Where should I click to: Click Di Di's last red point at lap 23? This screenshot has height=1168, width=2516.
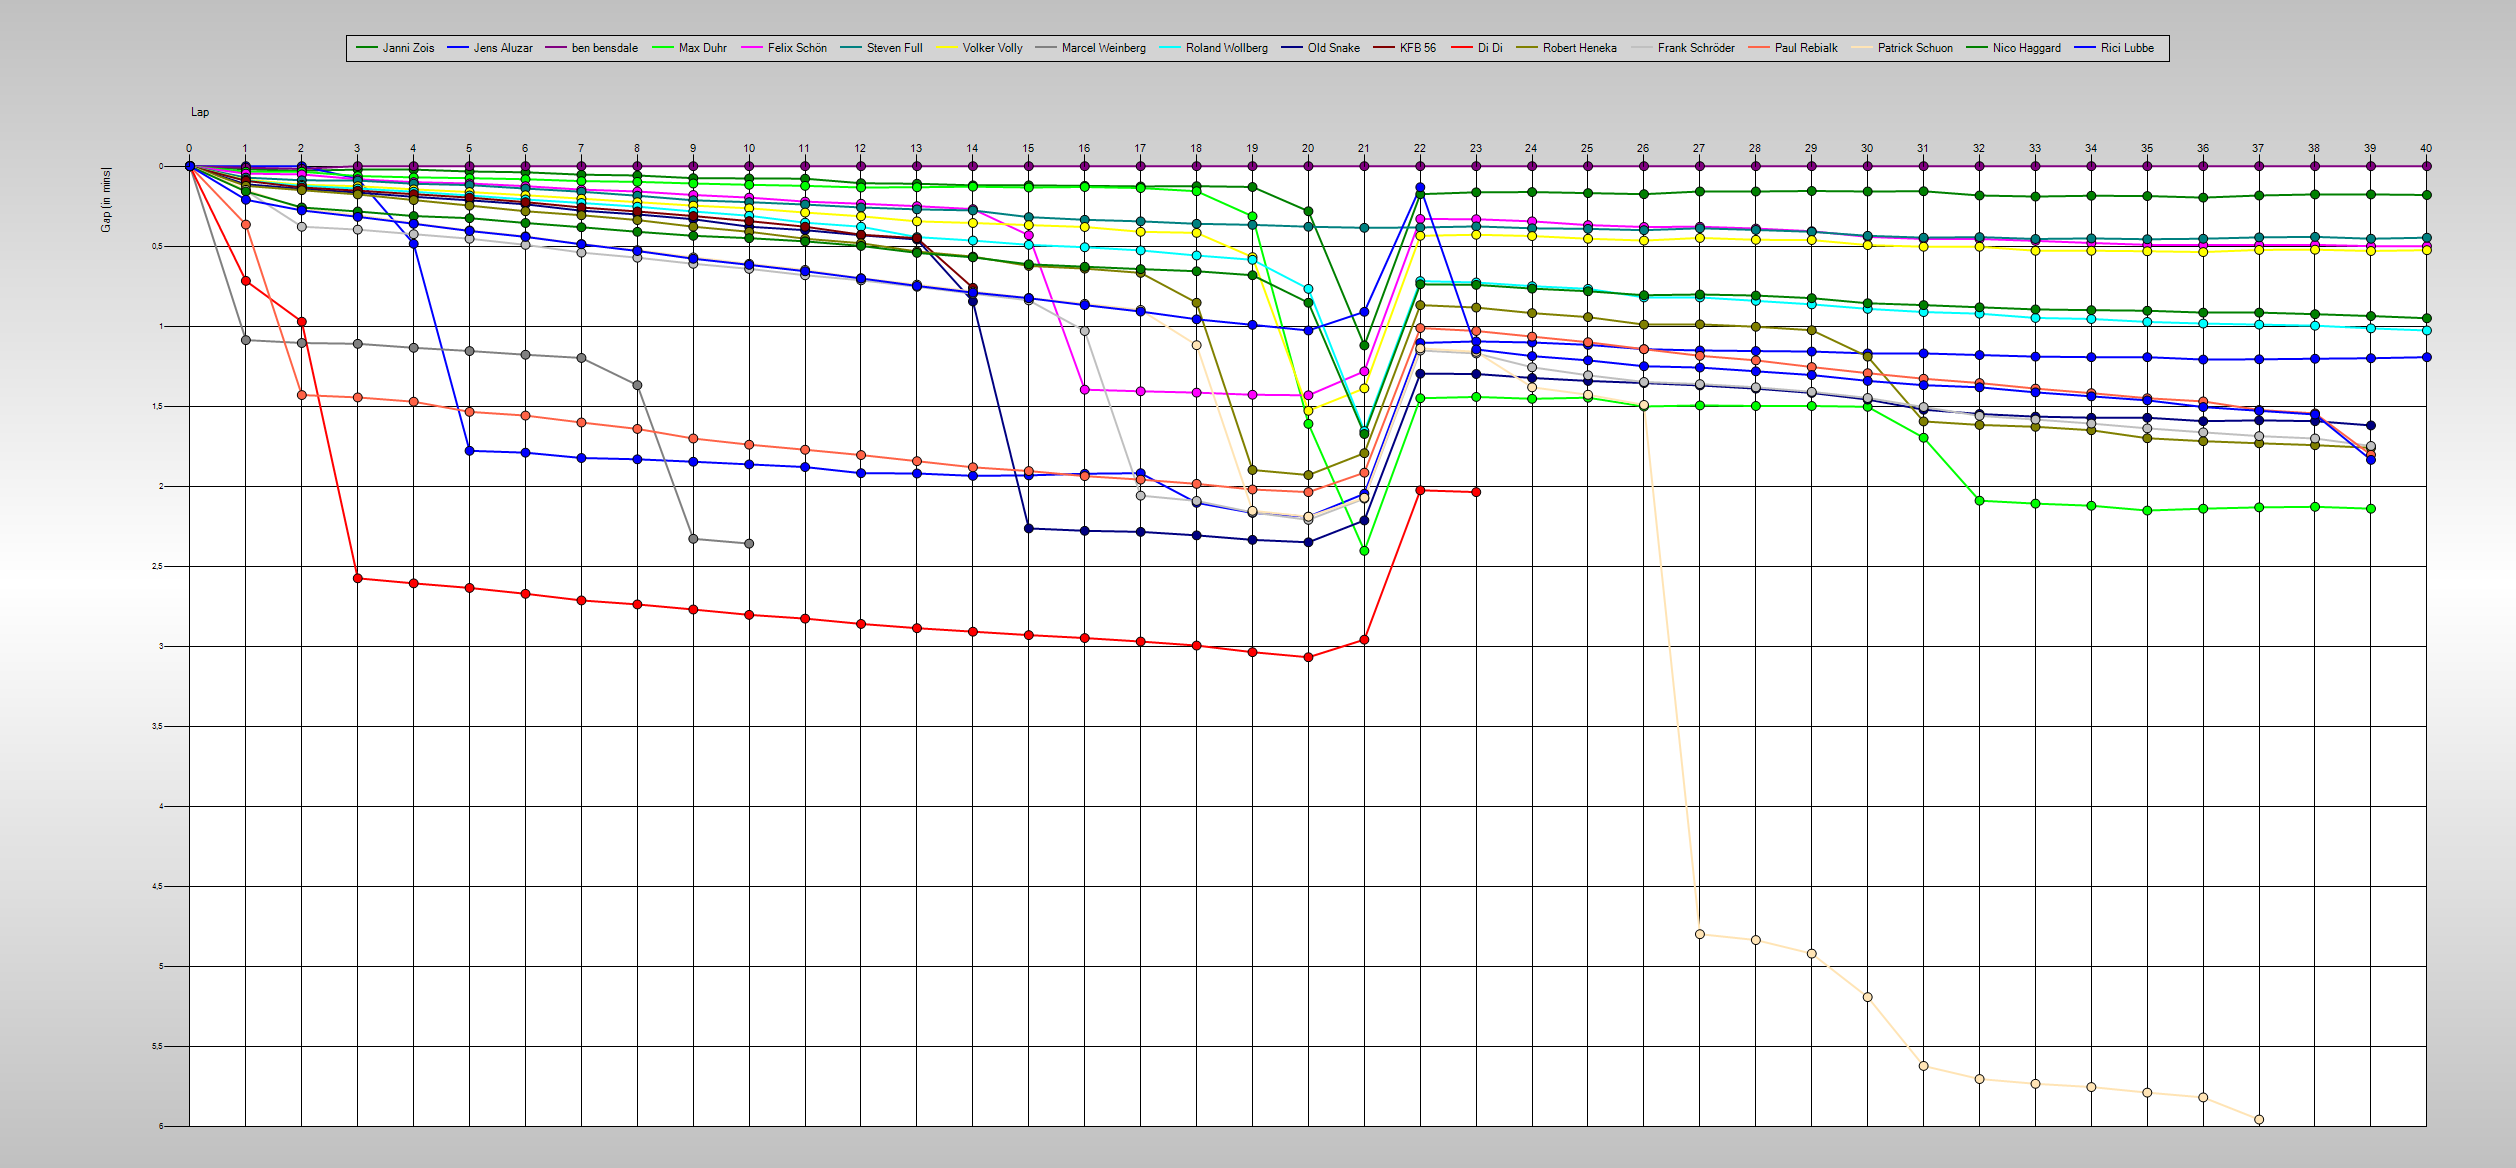tap(1476, 492)
